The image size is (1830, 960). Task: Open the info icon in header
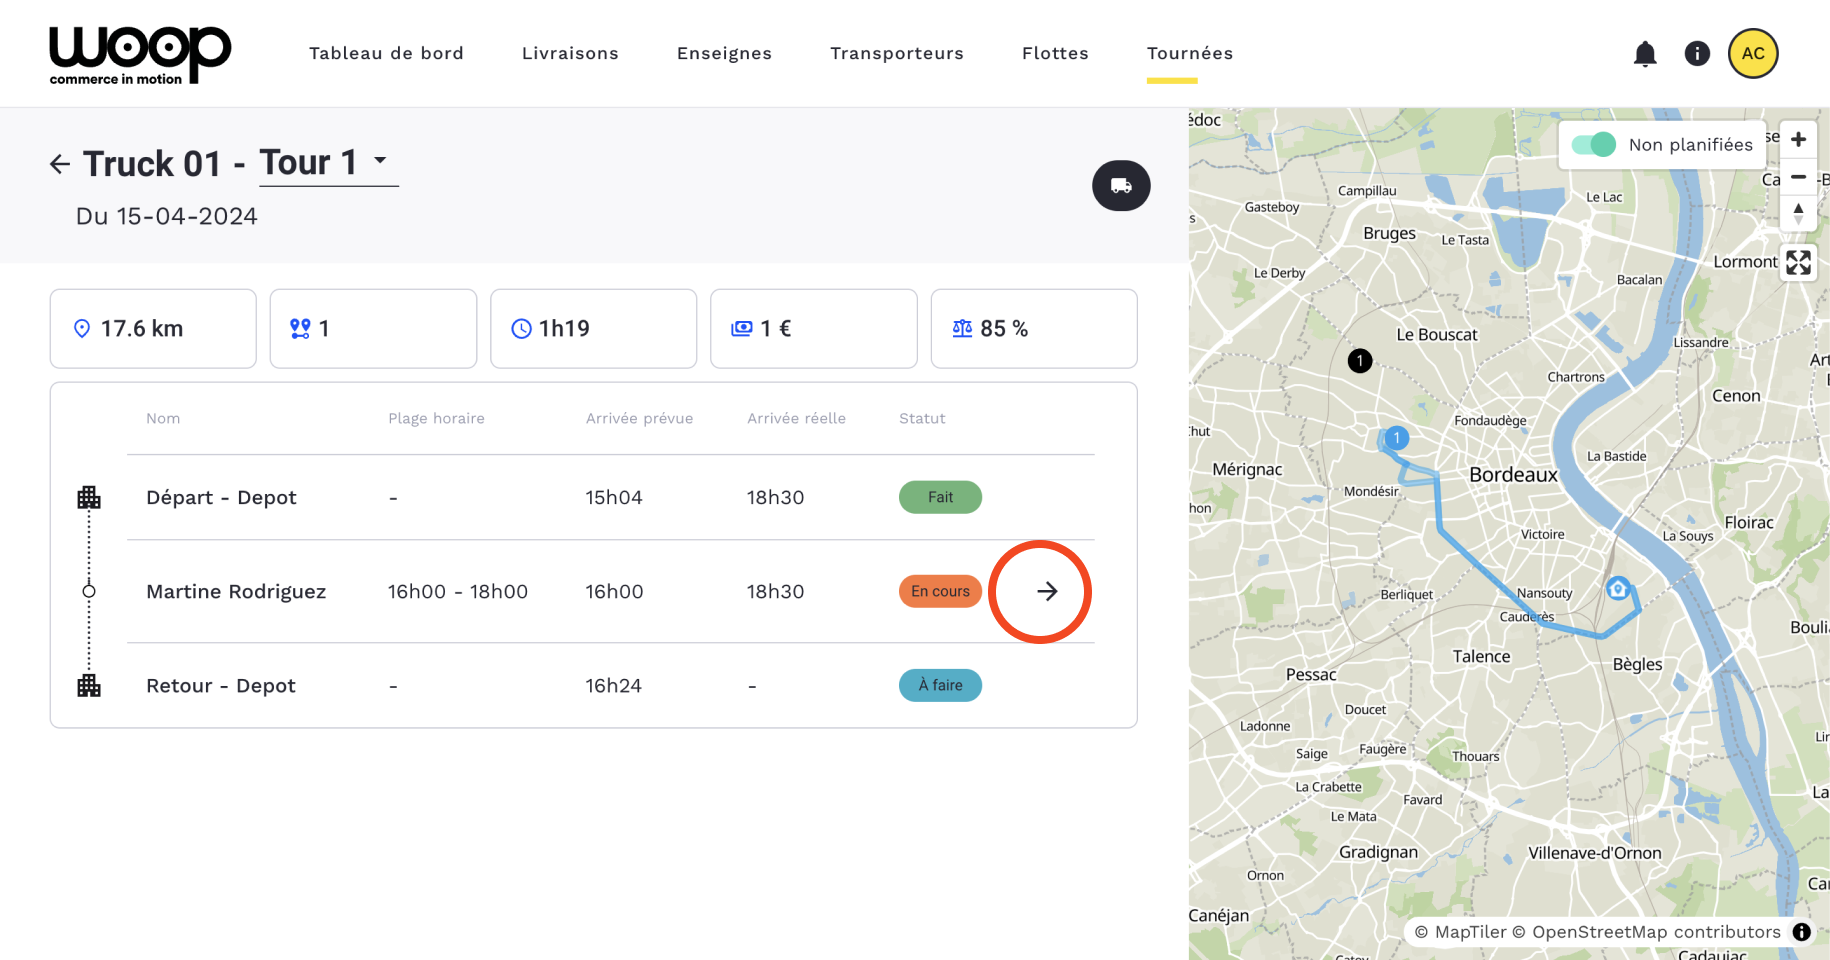click(x=1697, y=54)
